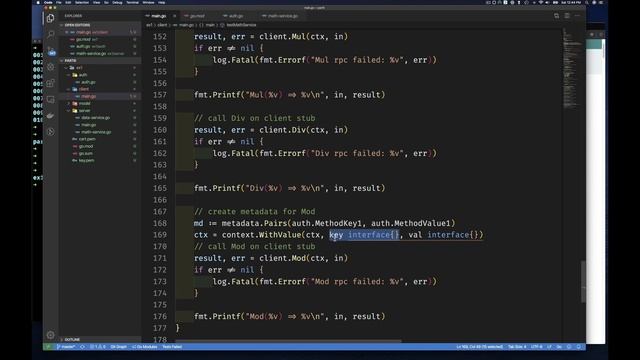
Task: Click the Go language mode indicator
Action: coord(559,347)
